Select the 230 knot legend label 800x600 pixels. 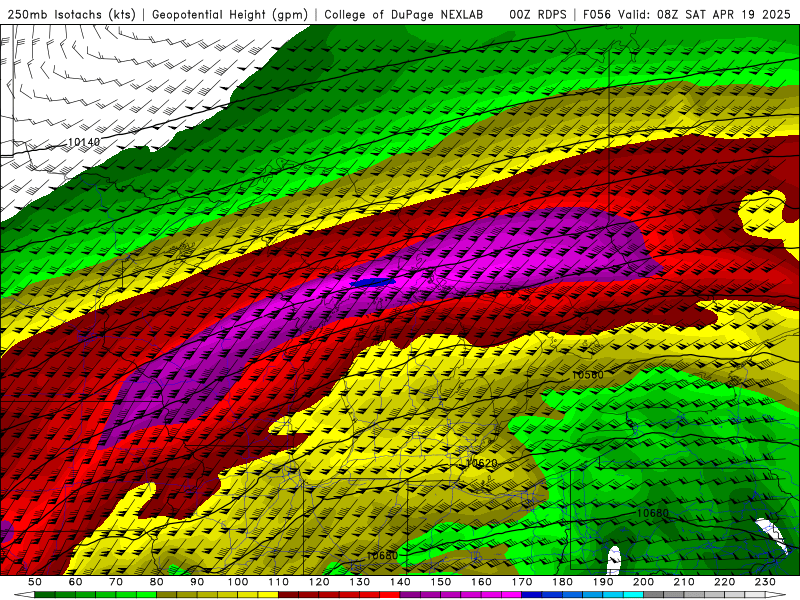pos(765,582)
